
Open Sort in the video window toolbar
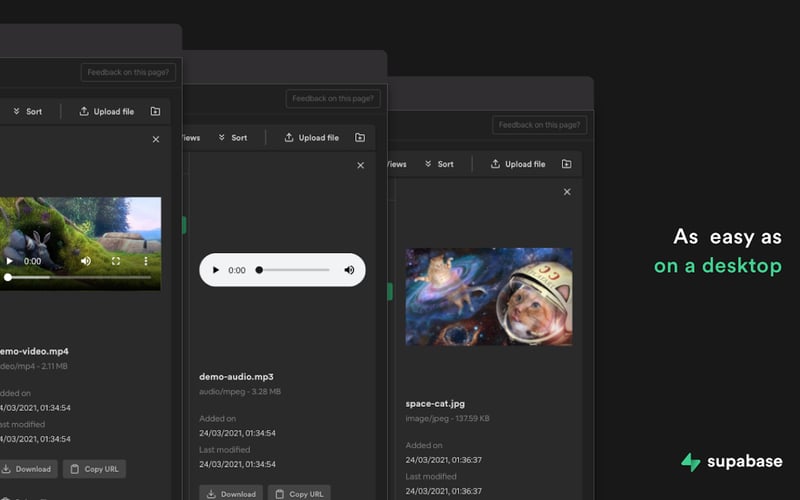[x=28, y=111]
